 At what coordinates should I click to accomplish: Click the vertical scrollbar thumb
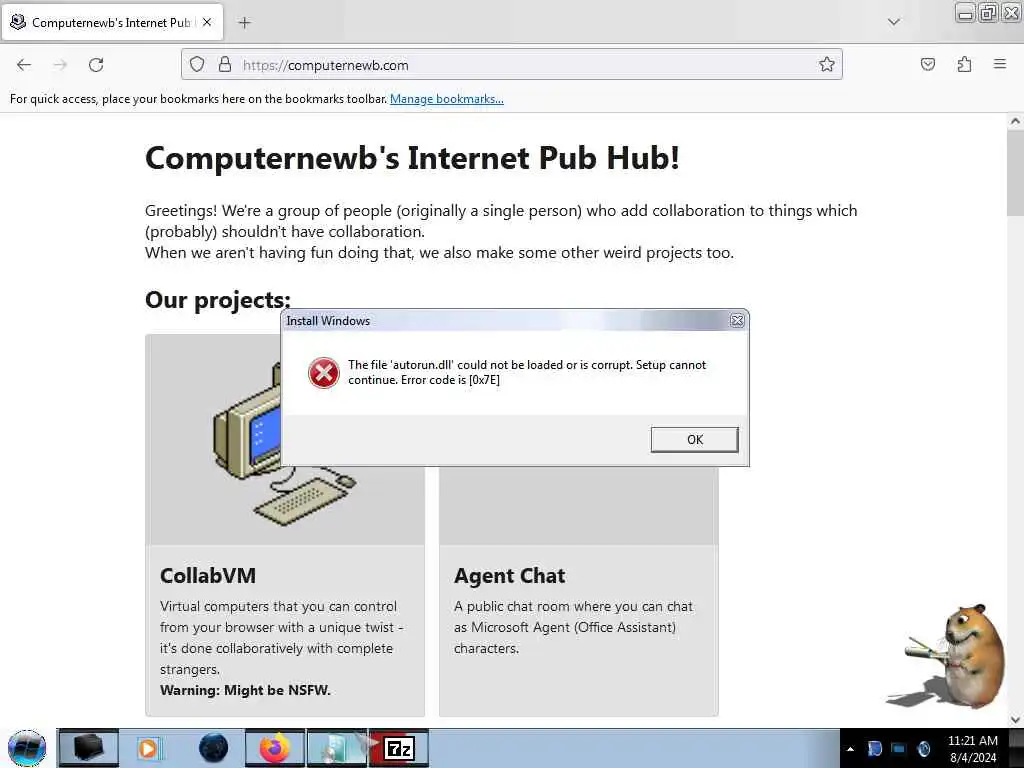click(x=1015, y=172)
